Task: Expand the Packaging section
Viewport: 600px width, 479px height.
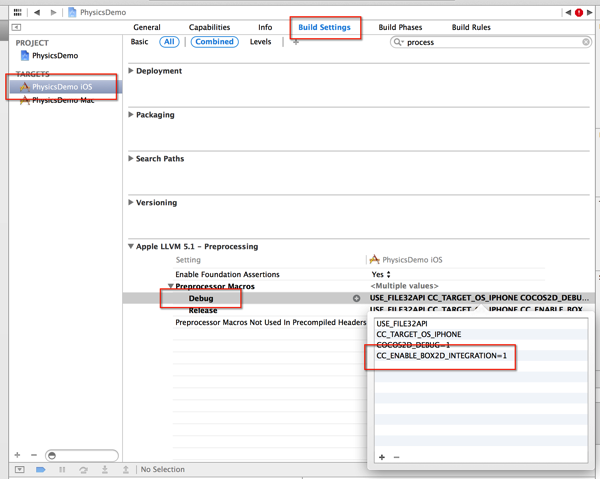Action: tap(131, 114)
